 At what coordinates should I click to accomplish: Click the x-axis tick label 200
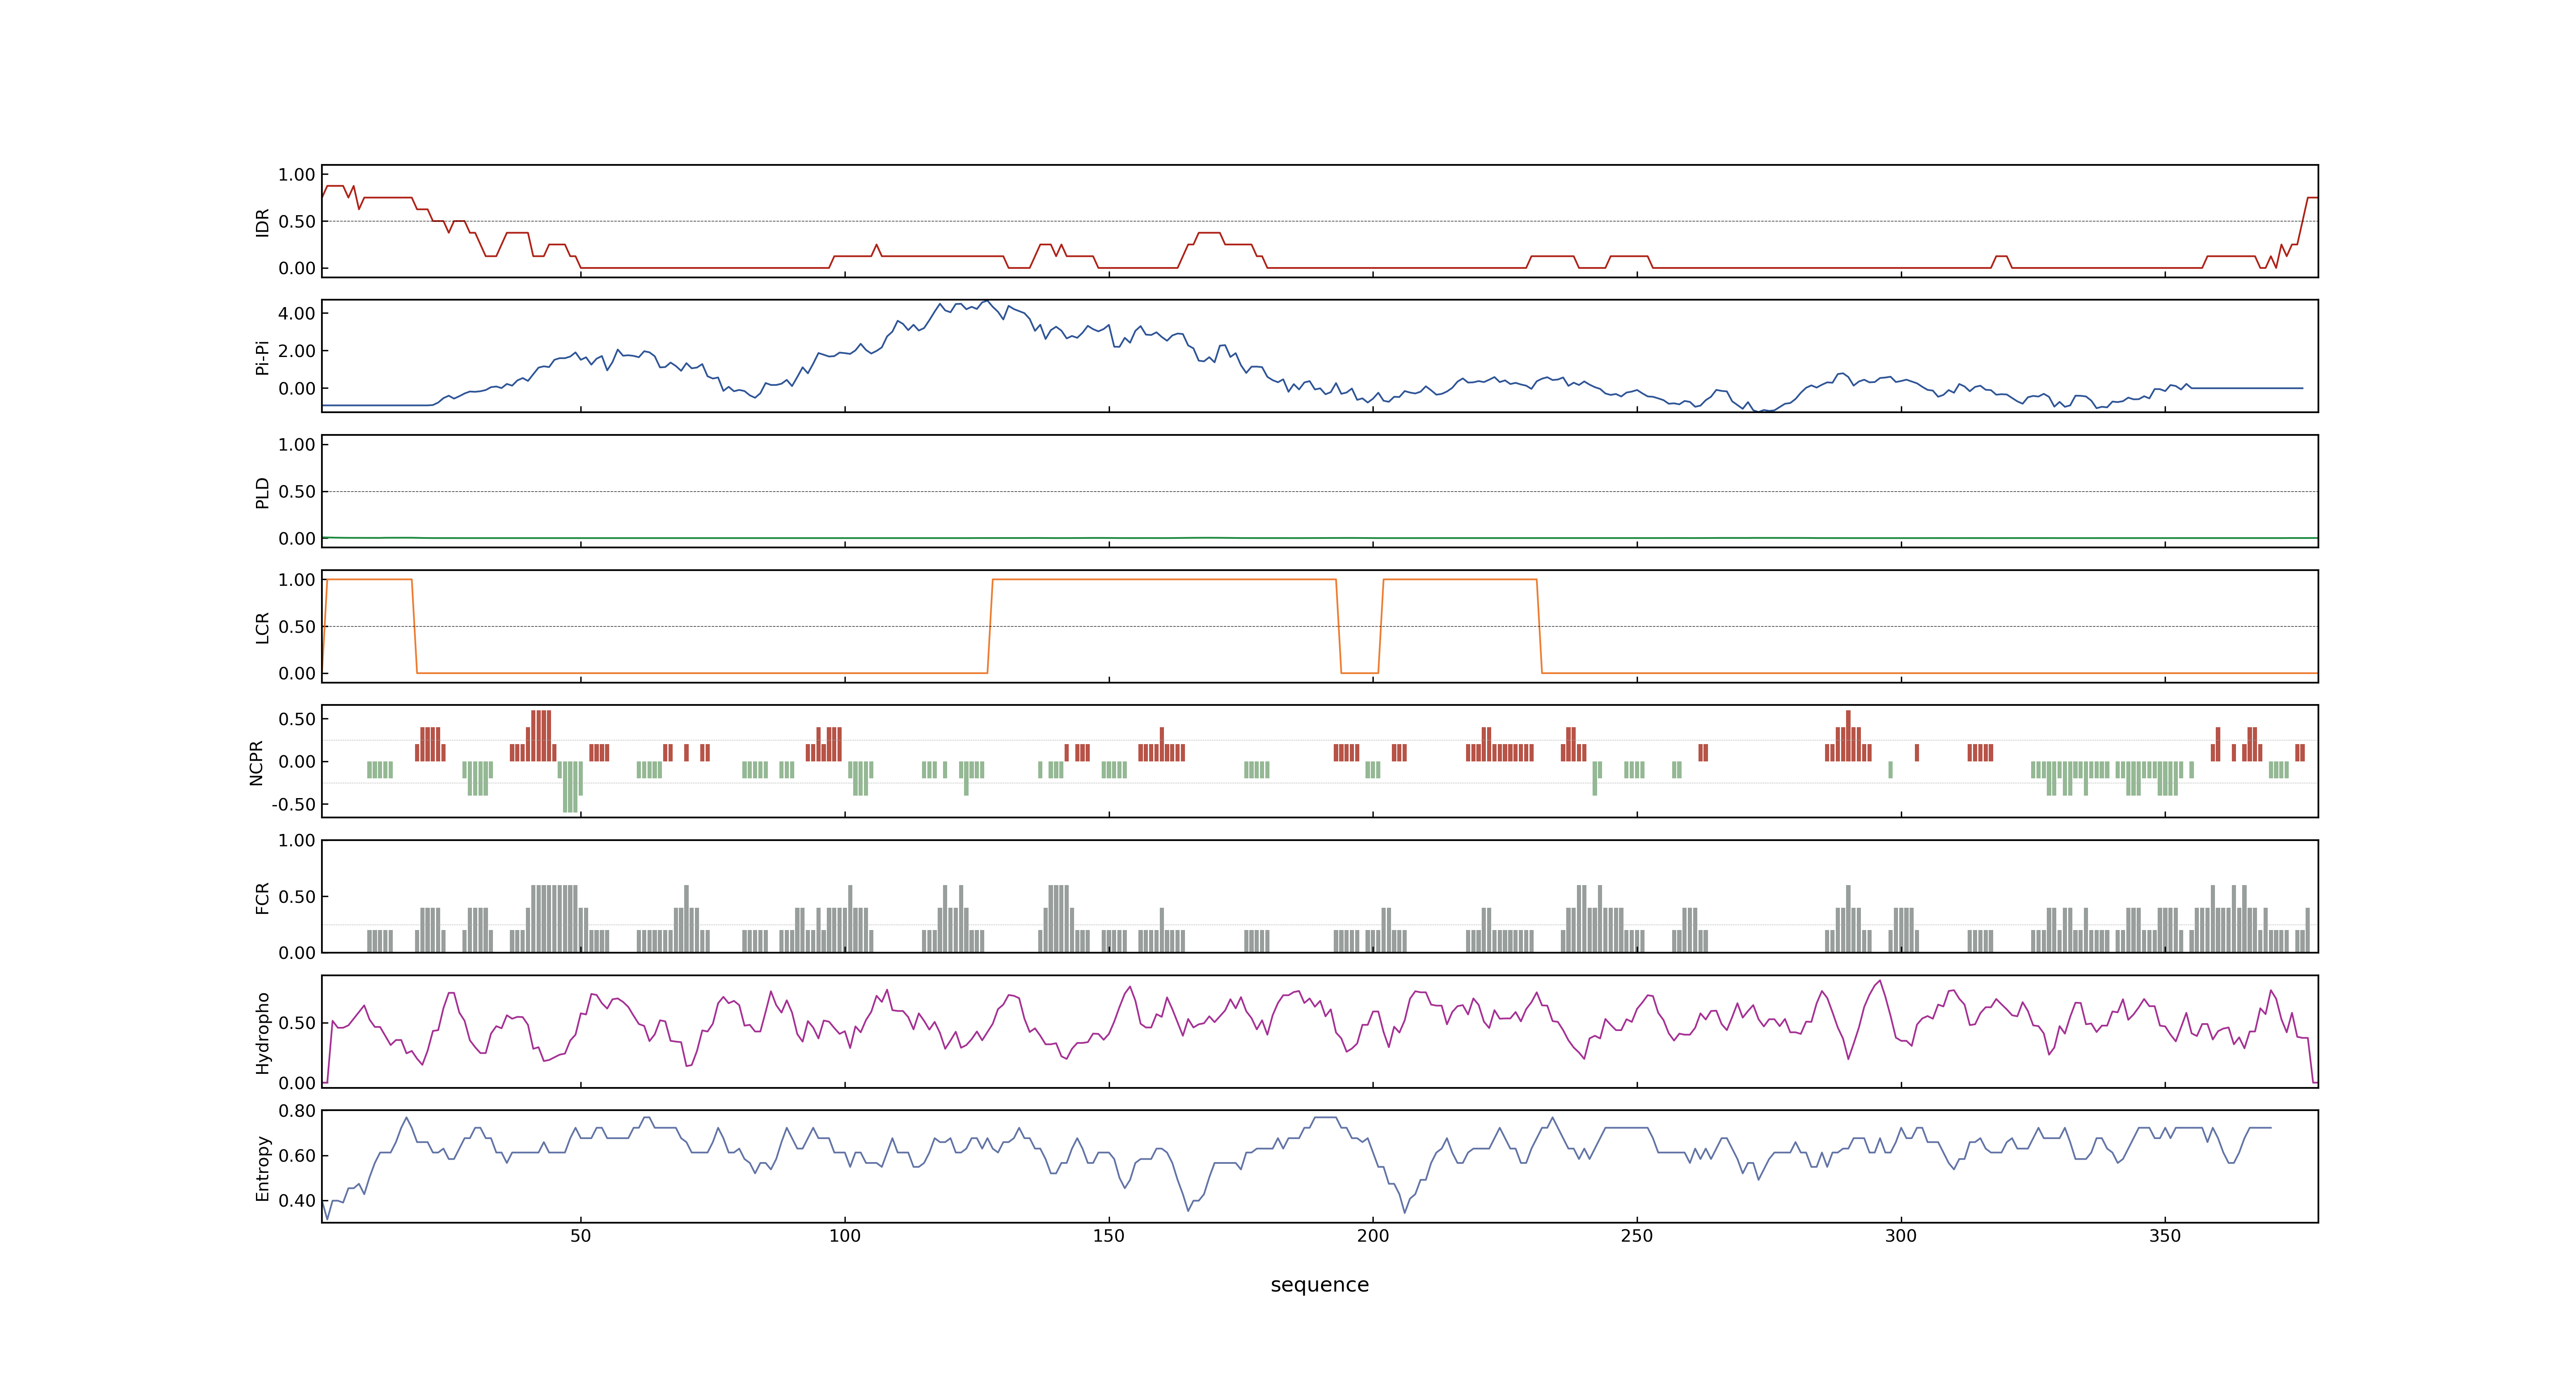click(x=1372, y=1236)
